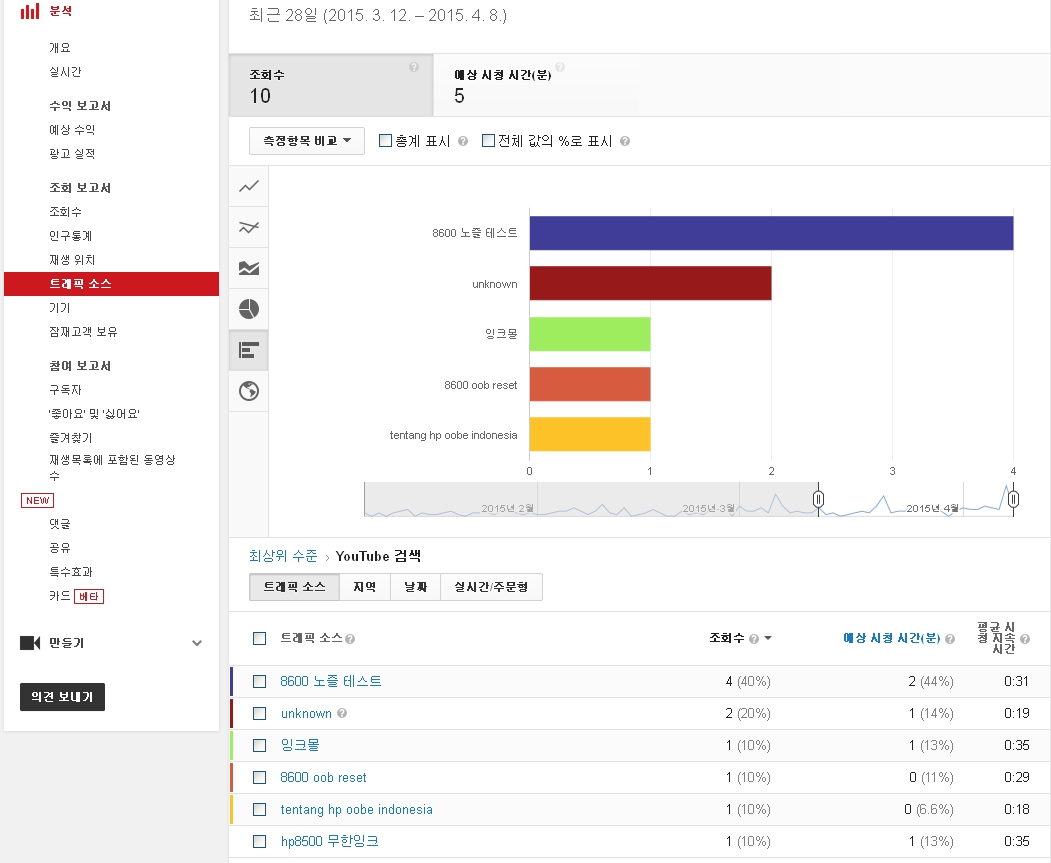
Task: Open the hp8500 무한잉크 link
Action: coord(329,841)
